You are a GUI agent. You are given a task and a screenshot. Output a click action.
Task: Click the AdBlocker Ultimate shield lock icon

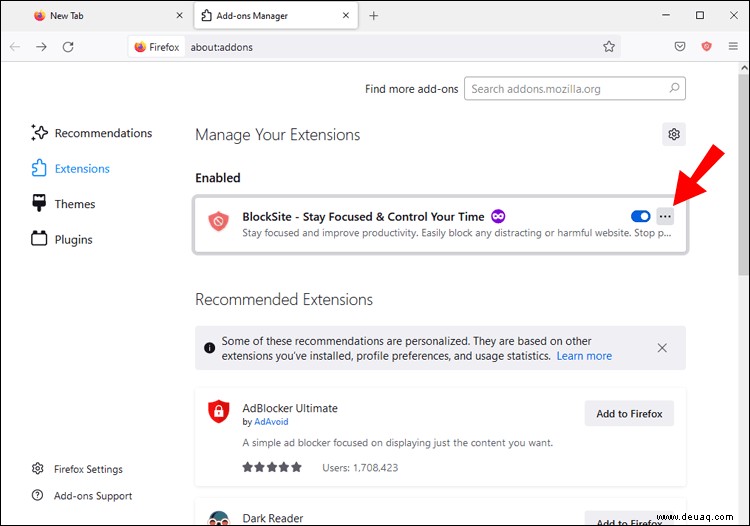pyautogui.click(x=219, y=411)
